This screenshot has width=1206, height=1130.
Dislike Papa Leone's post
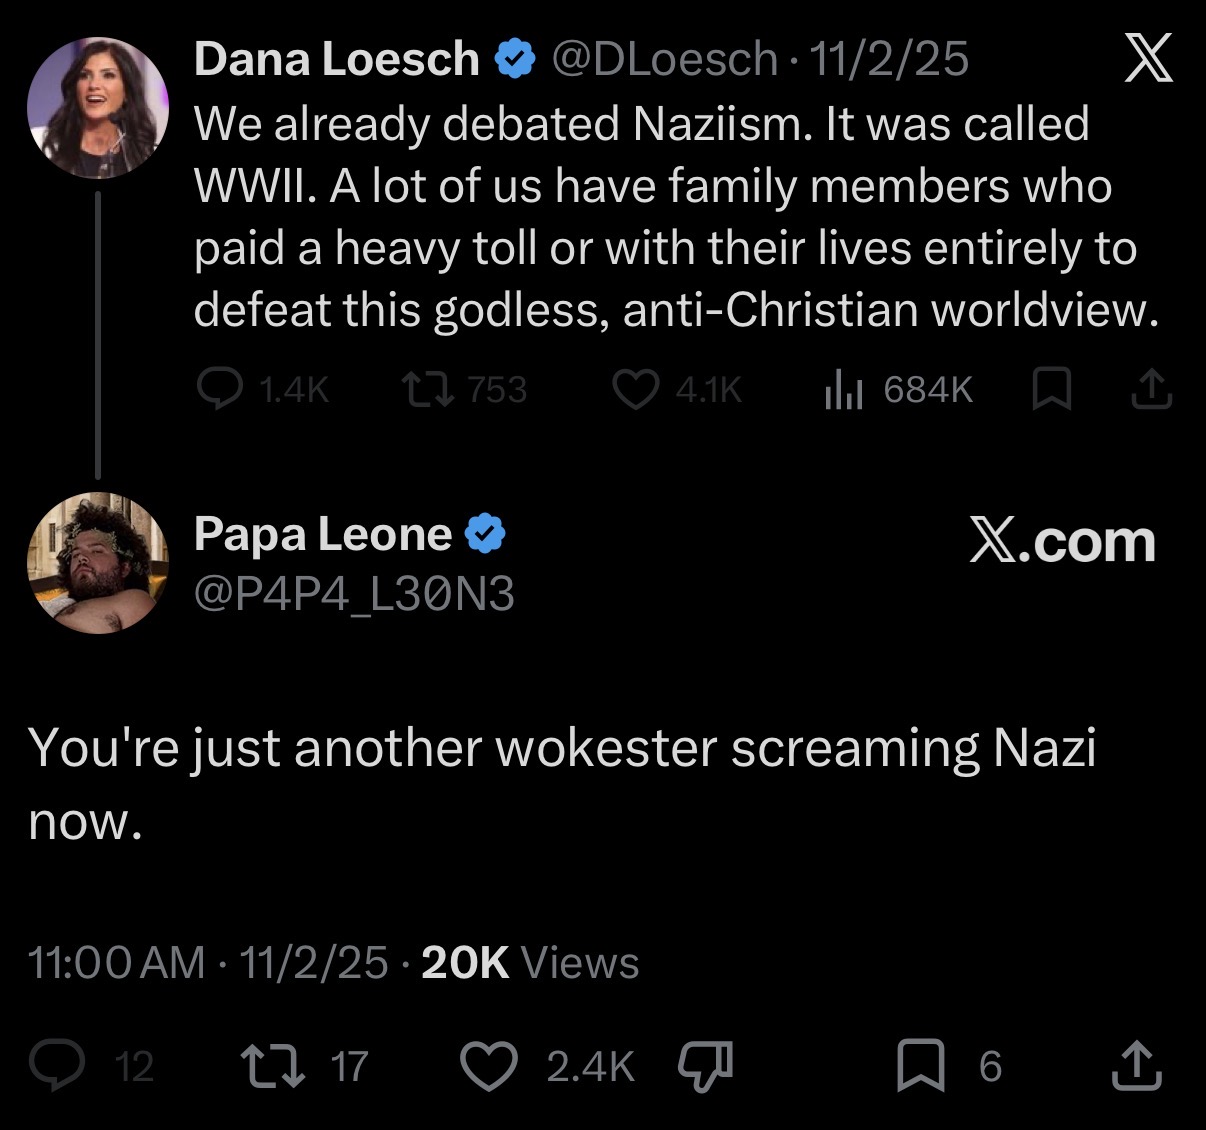[706, 1066]
